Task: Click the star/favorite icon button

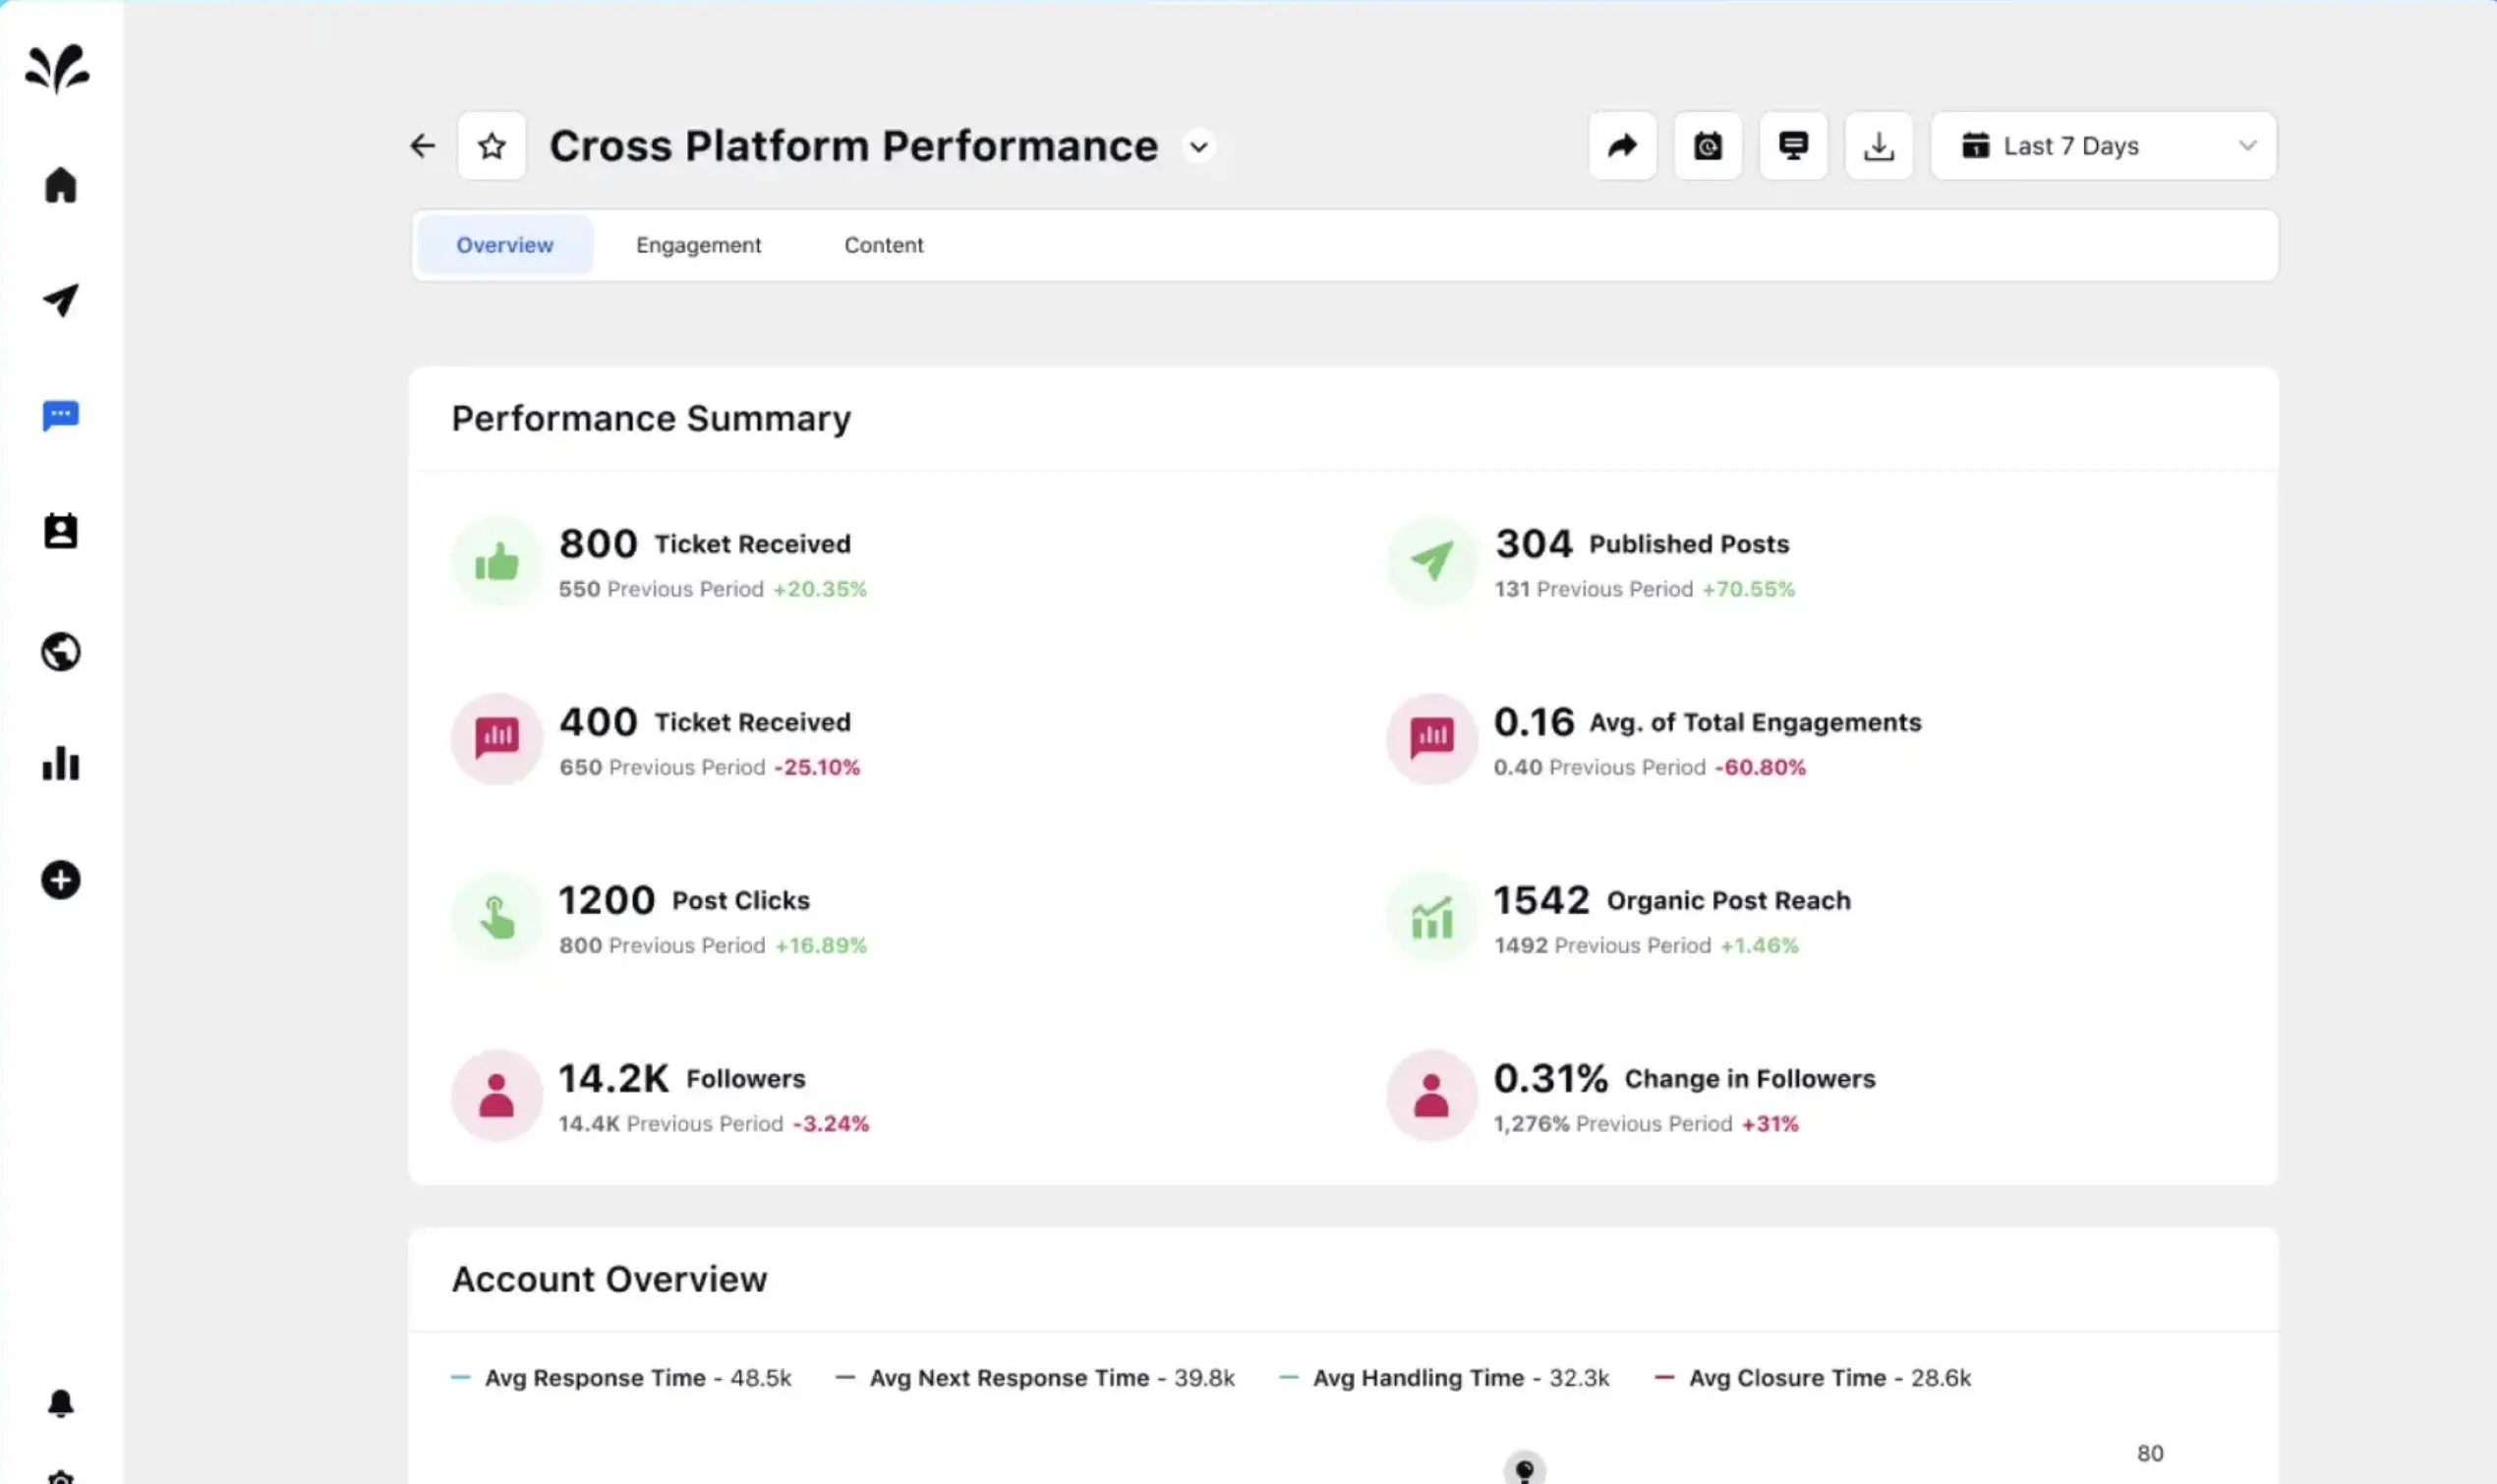Action: click(494, 144)
